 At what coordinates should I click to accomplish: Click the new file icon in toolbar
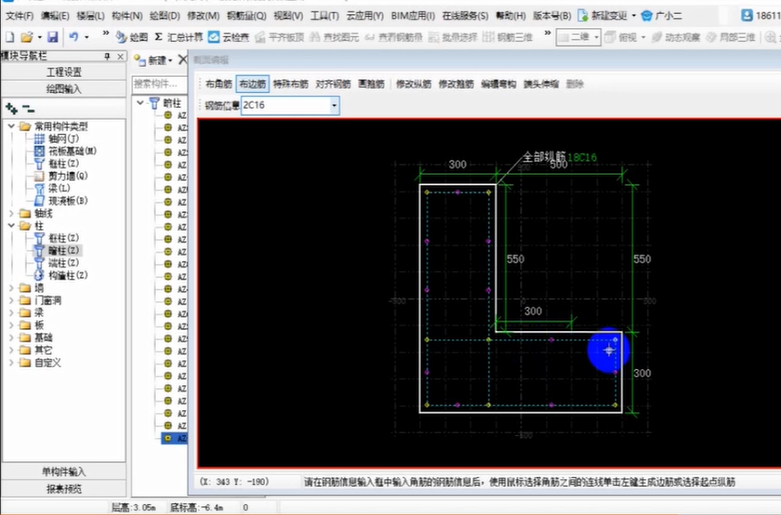pyautogui.click(x=10, y=37)
